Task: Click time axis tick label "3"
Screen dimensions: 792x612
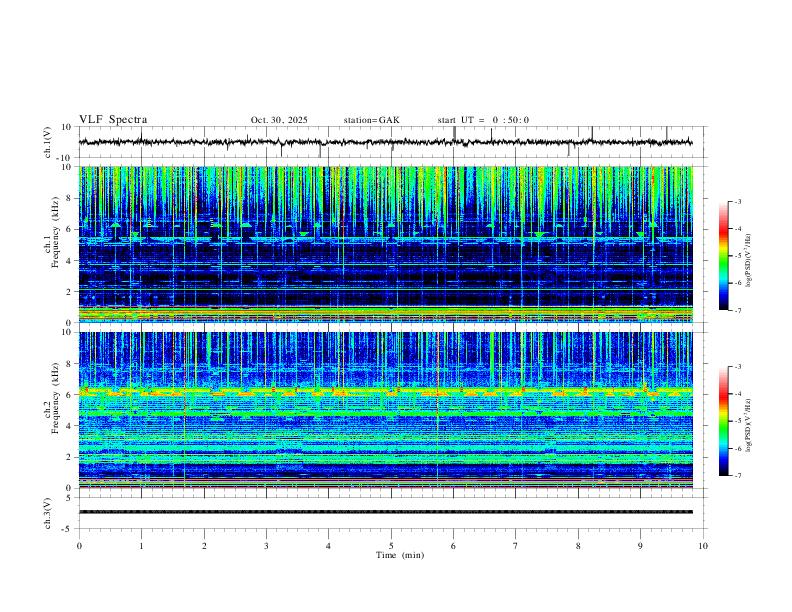Action: coord(266,546)
